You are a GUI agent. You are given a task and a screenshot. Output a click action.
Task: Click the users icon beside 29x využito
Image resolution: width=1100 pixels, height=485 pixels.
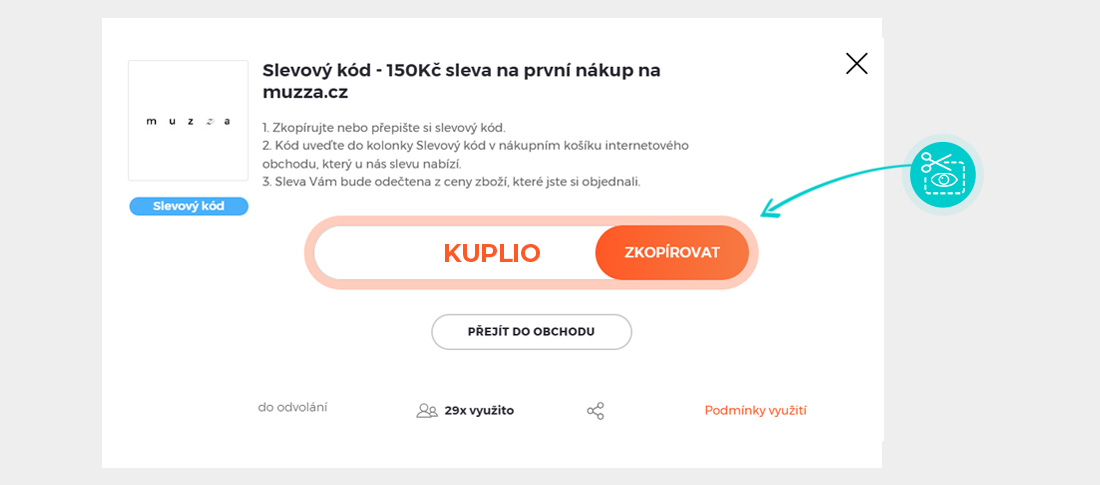click(427, 411)
